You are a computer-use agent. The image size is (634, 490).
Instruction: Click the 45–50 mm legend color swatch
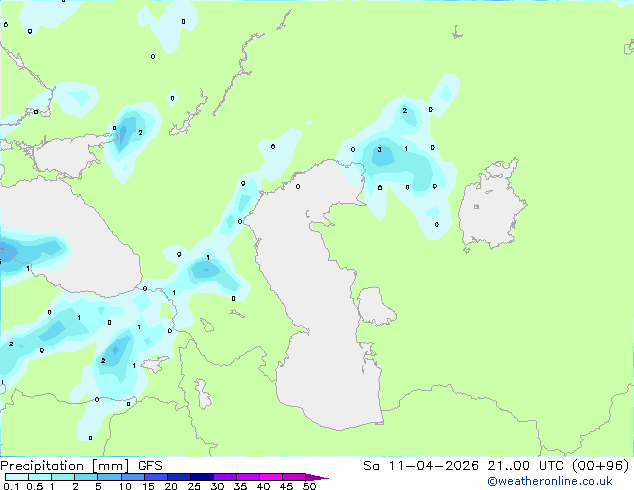[x=294, y=477]
